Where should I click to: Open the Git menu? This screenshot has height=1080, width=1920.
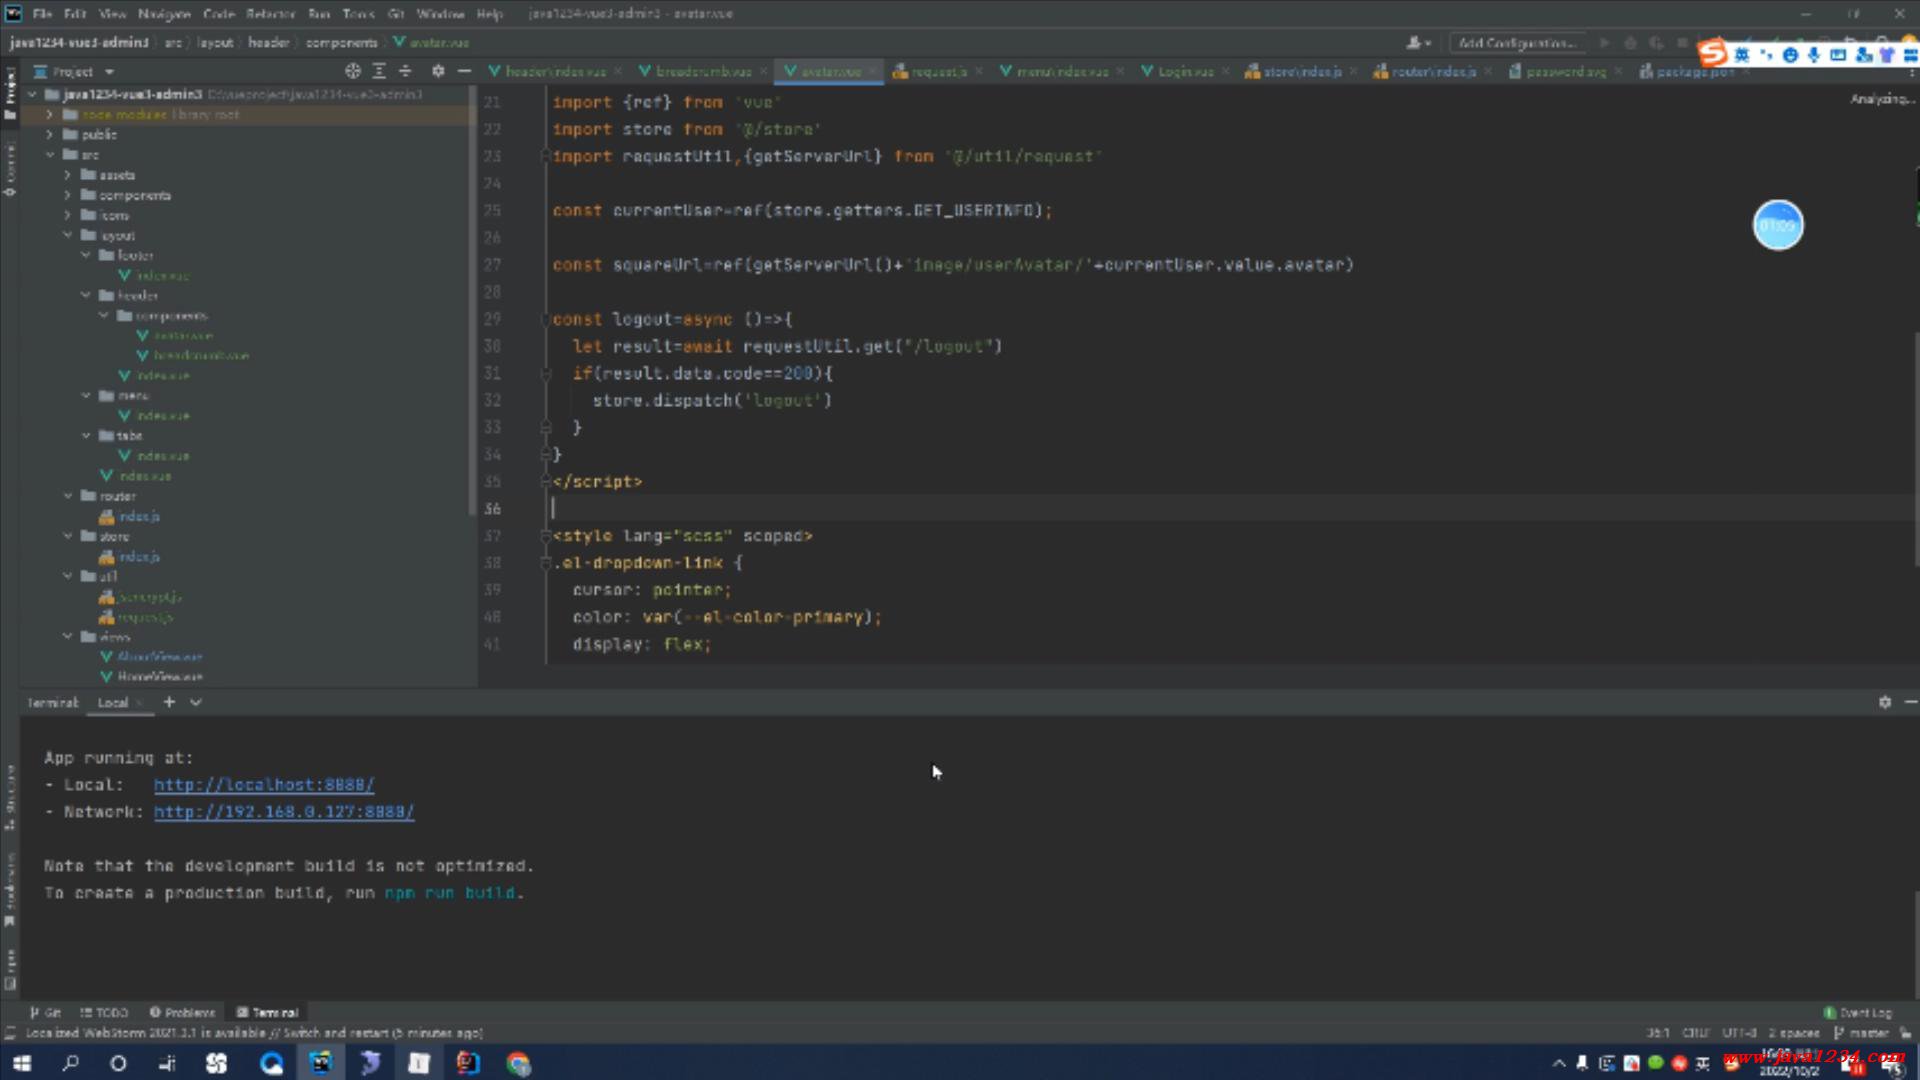coord(396,14)
